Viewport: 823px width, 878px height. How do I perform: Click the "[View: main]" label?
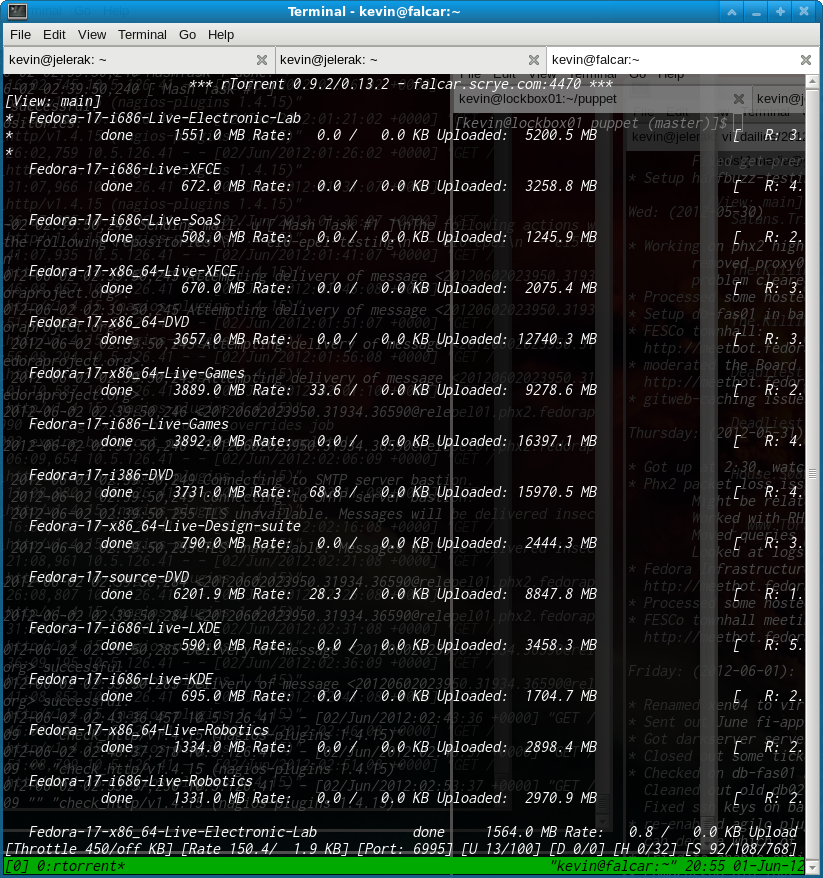click(53, 101)
